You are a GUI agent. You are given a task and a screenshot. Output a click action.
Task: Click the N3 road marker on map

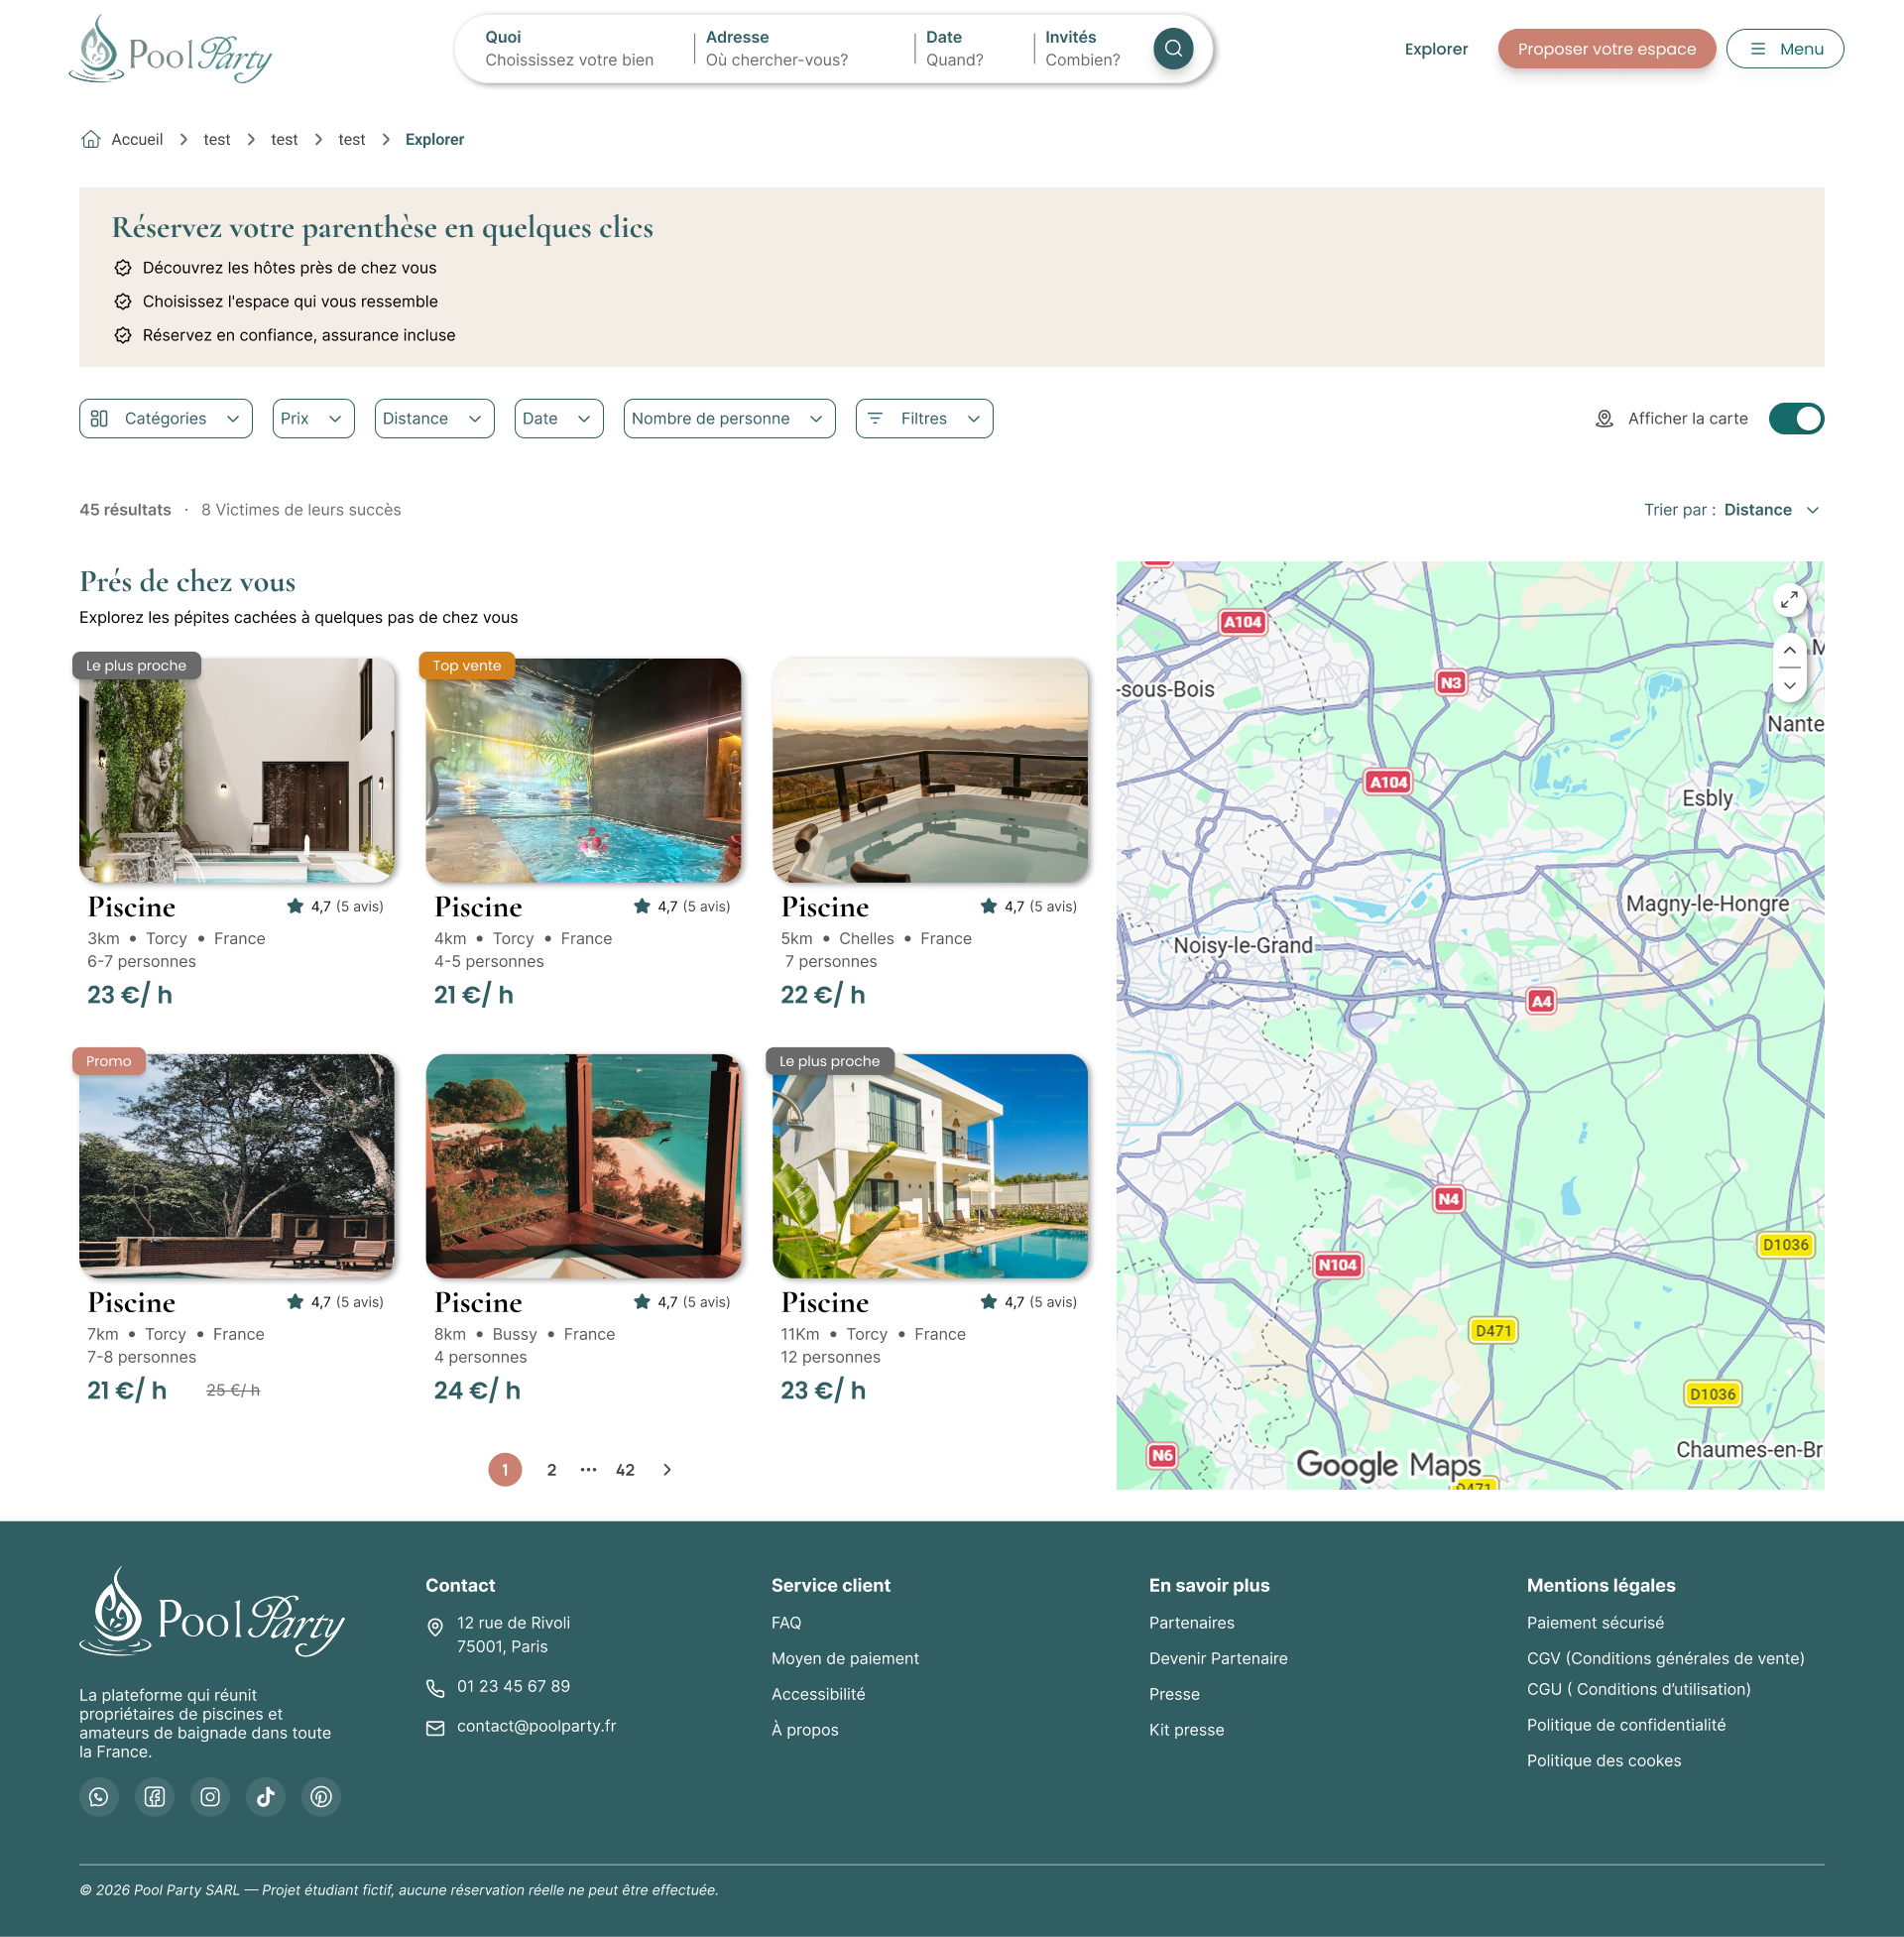1450,682
